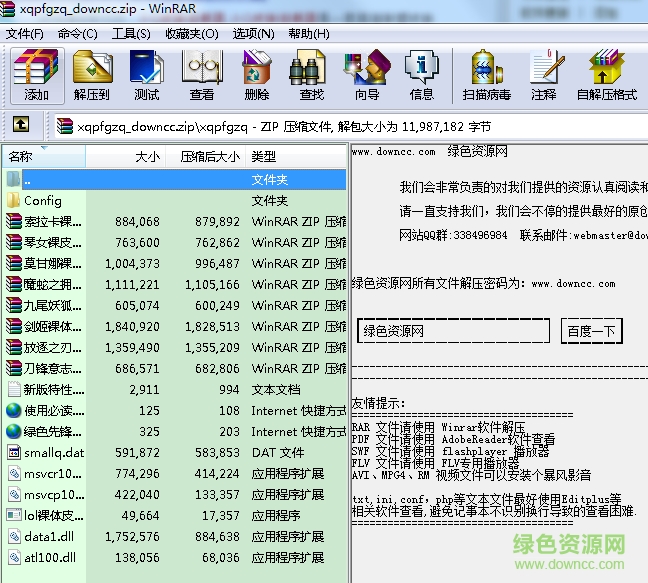
Task: Click the 删除 (Delete) toolbar icon
Action: coord(256,75)
